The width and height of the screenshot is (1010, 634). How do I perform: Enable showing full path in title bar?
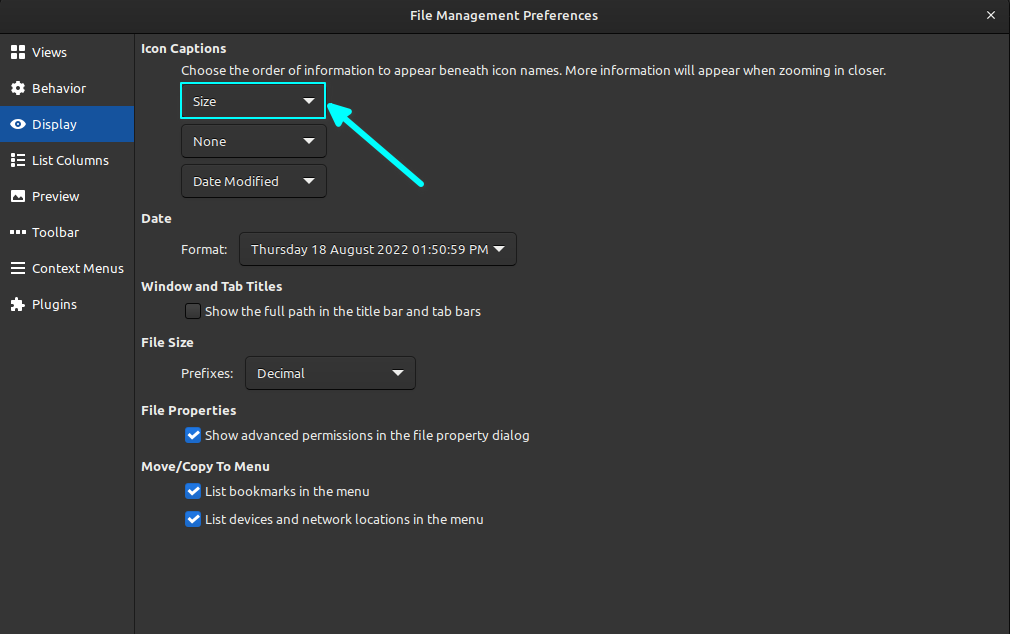click(x=192, y=311)
